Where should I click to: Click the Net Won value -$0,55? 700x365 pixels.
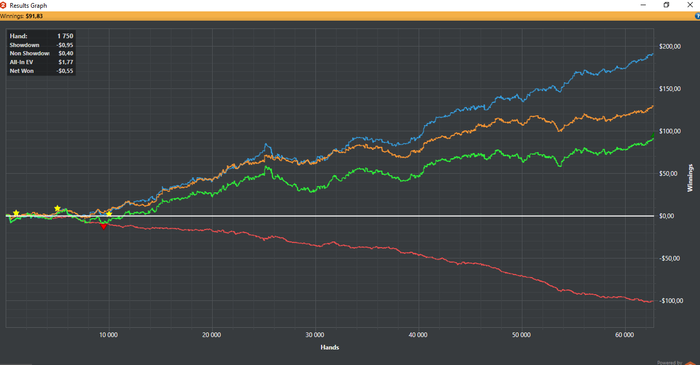click(x=65, y=71)
